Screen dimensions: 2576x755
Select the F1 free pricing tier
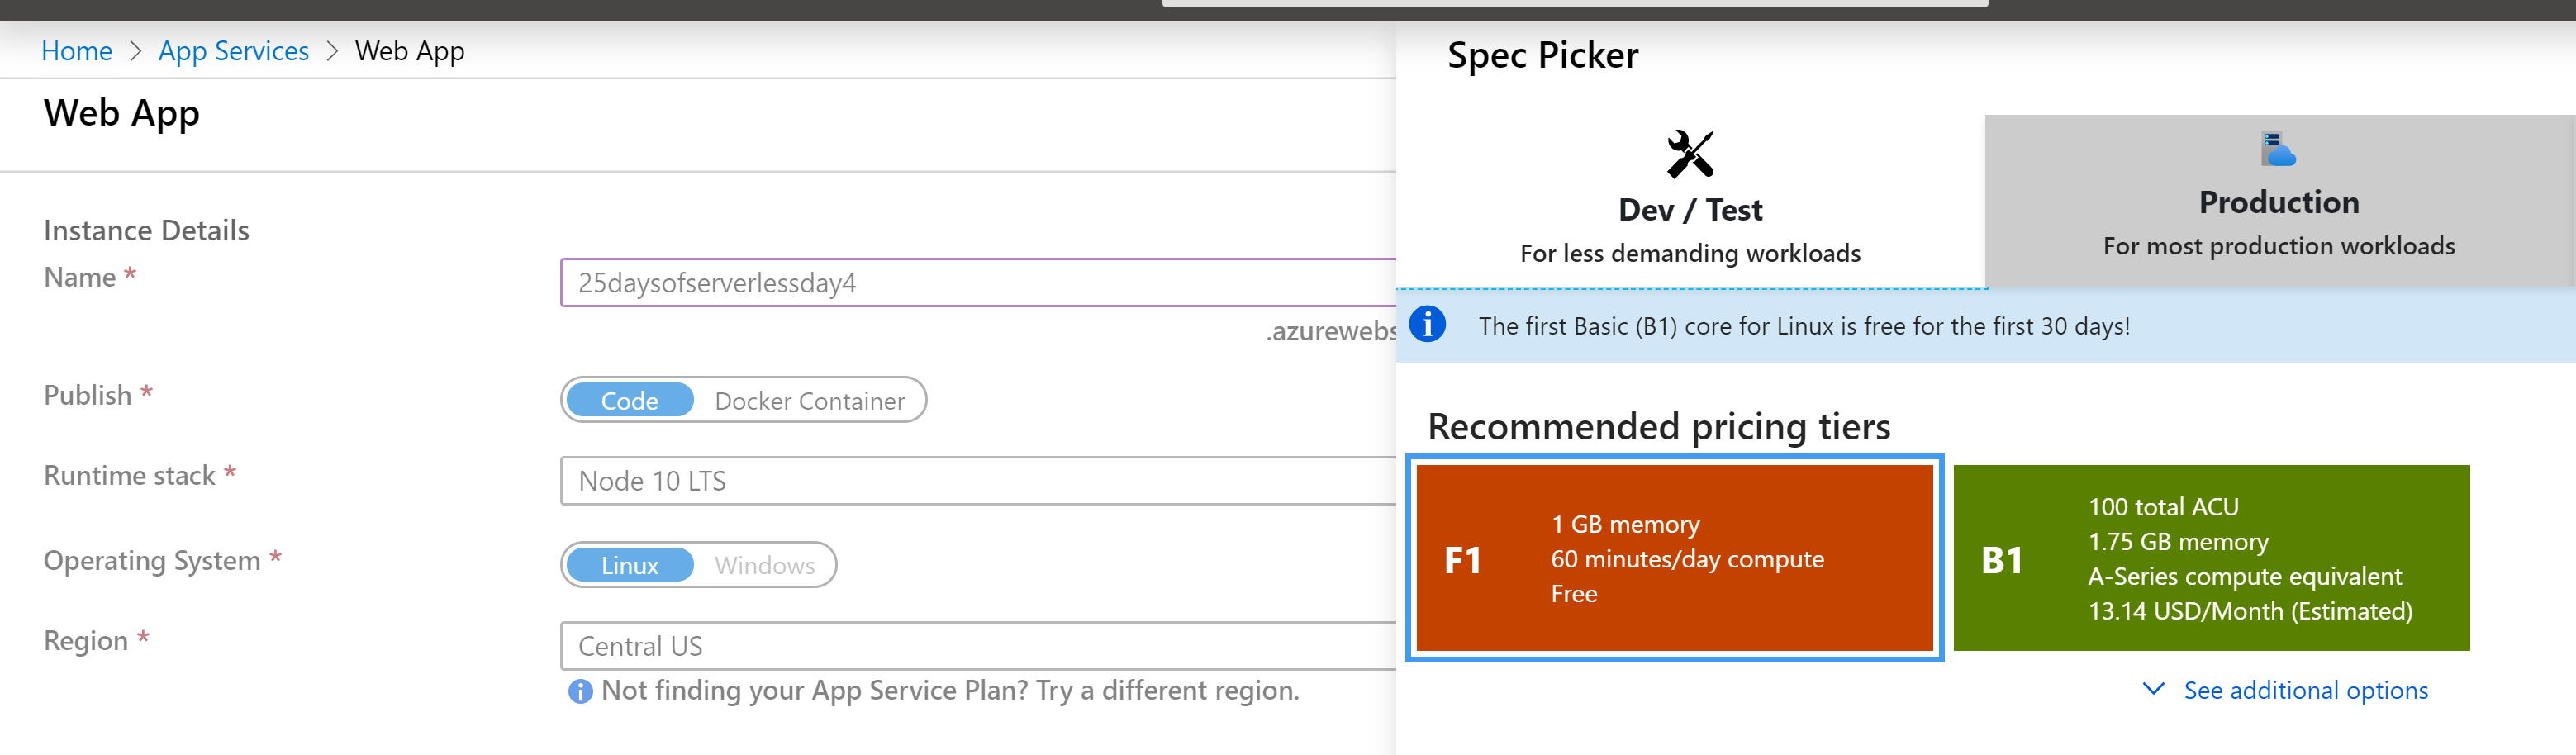click(x=1674, y=558)
